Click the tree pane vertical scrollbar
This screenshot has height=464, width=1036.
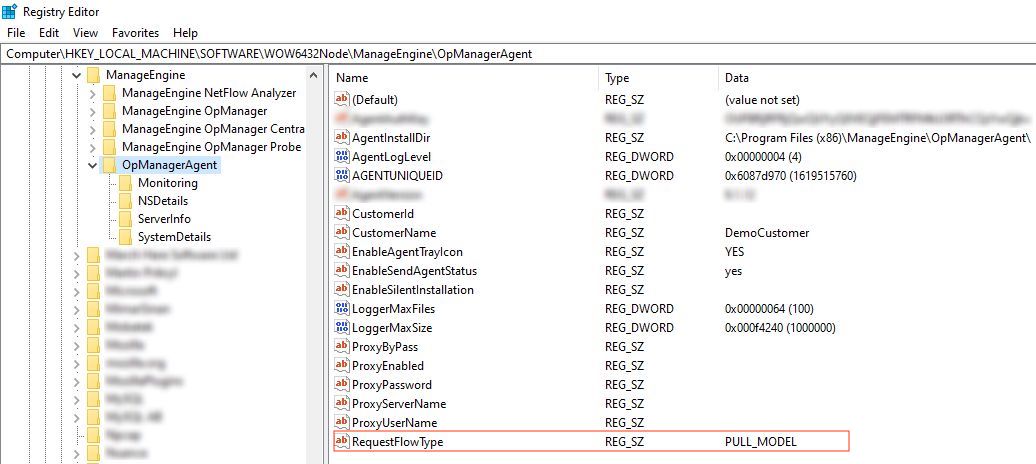click(x=316, y=264)
